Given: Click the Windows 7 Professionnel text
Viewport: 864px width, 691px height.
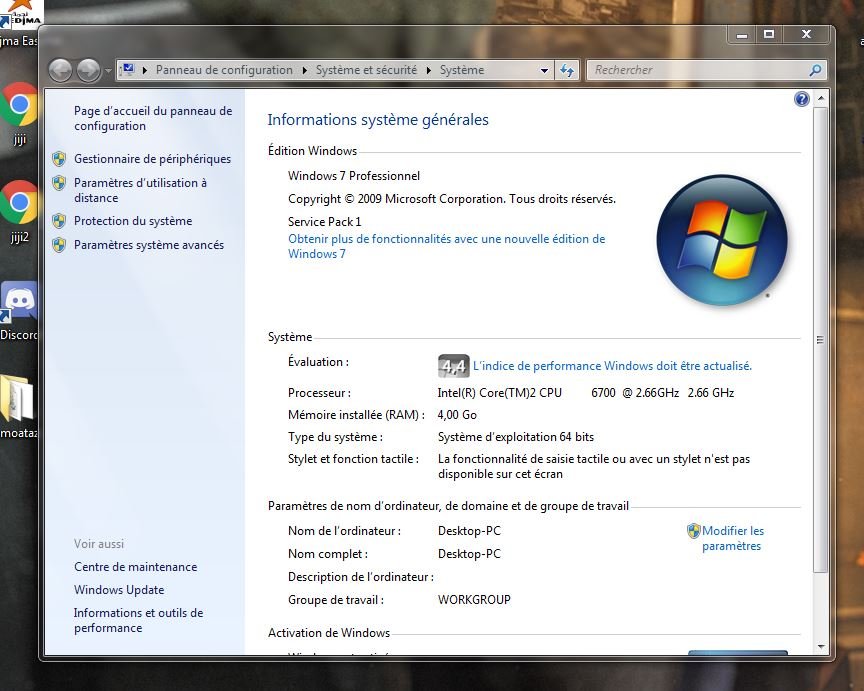Looking at the screenshot, I should point(354,176).
